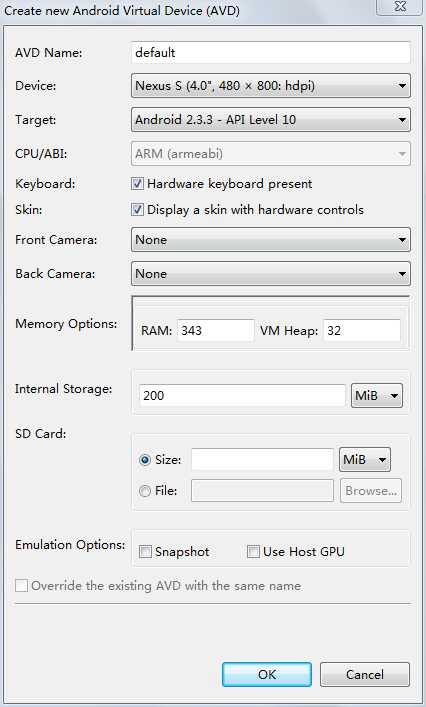Click the AVD Name text field
The height and width of the screenshot is (707, 426).
click(270, 53)
